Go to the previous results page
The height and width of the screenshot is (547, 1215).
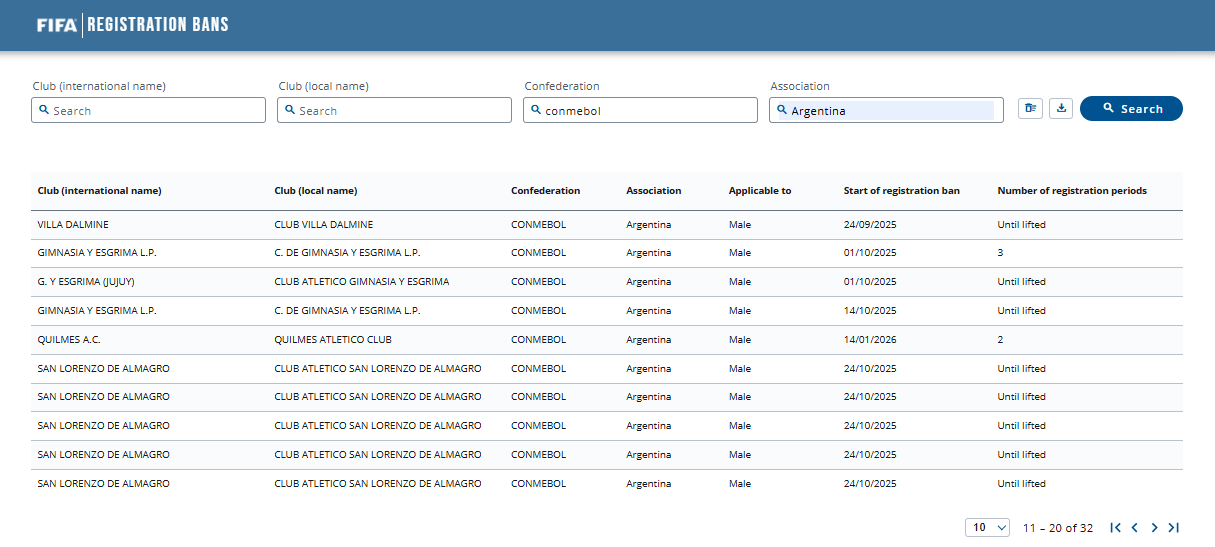(x=1135, y=528)
